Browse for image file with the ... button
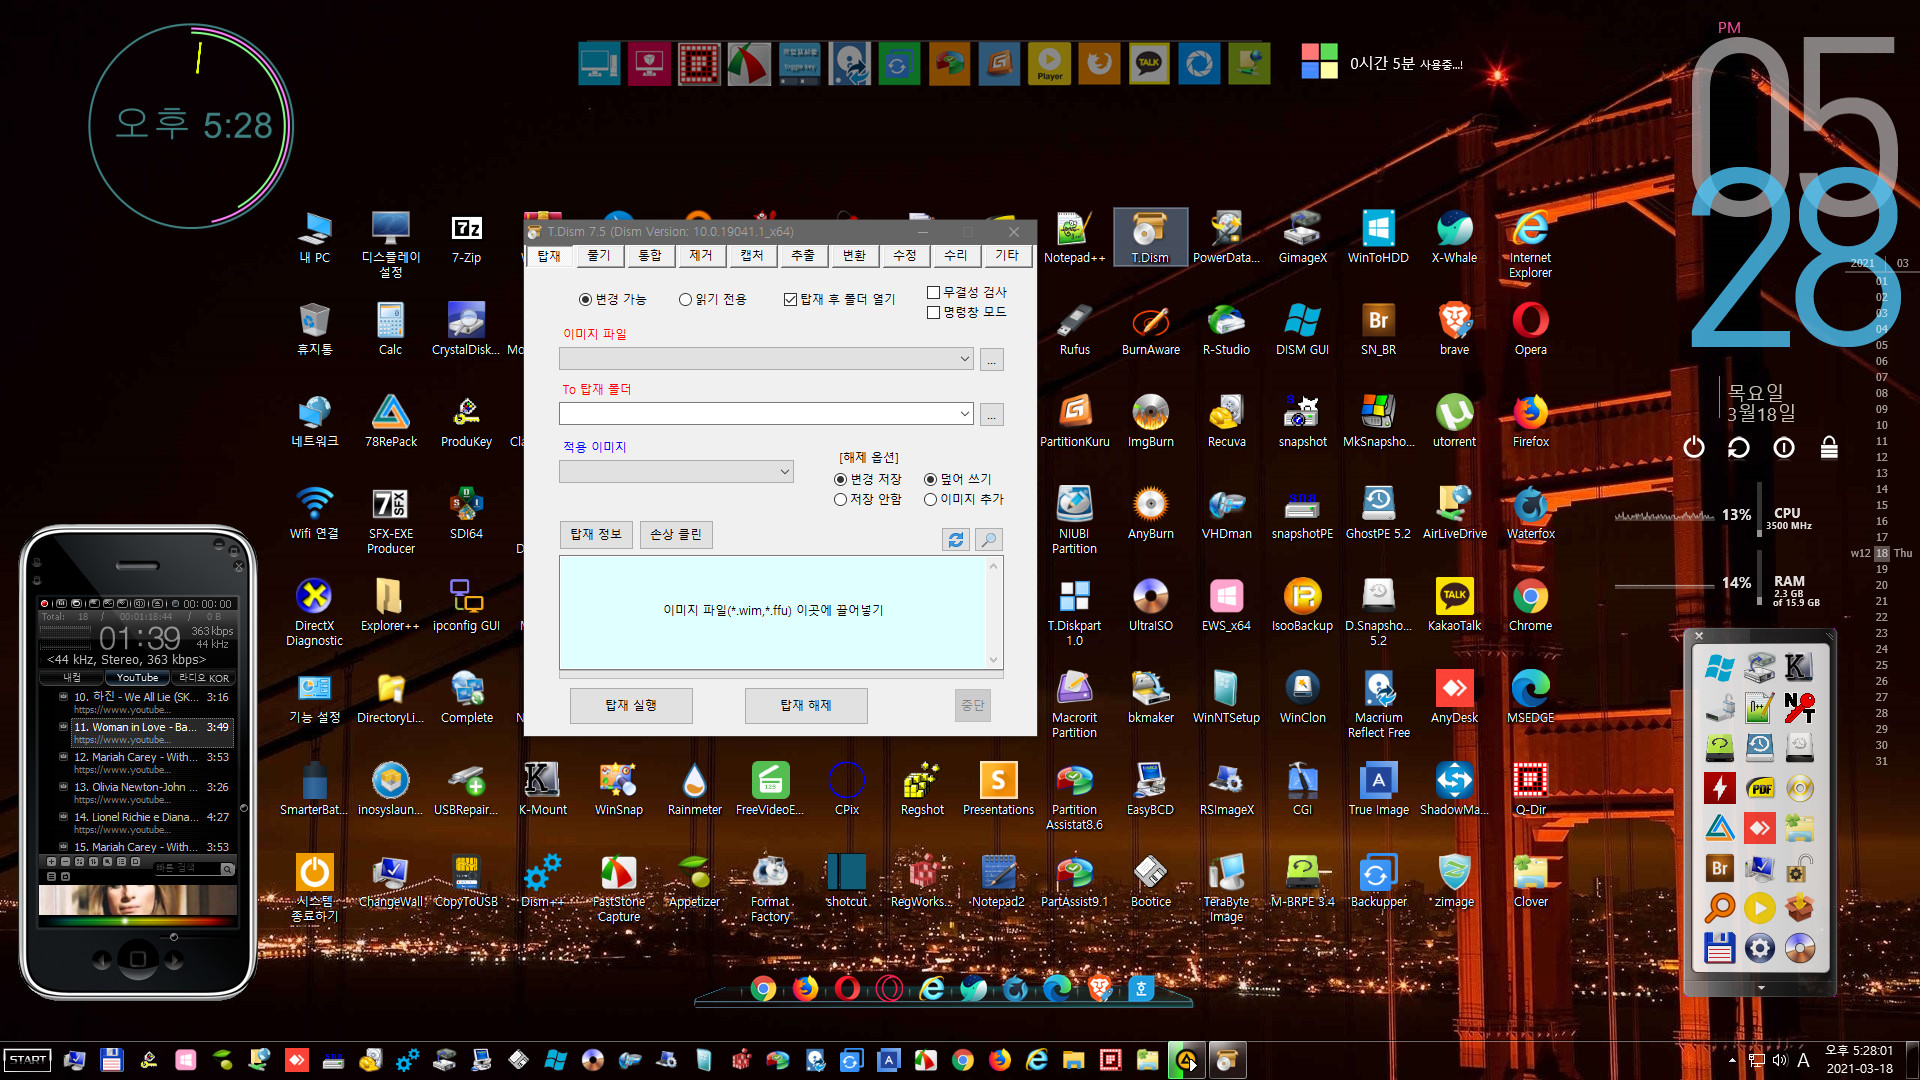Screen dimensions: 1920x1080 [992, 360]
